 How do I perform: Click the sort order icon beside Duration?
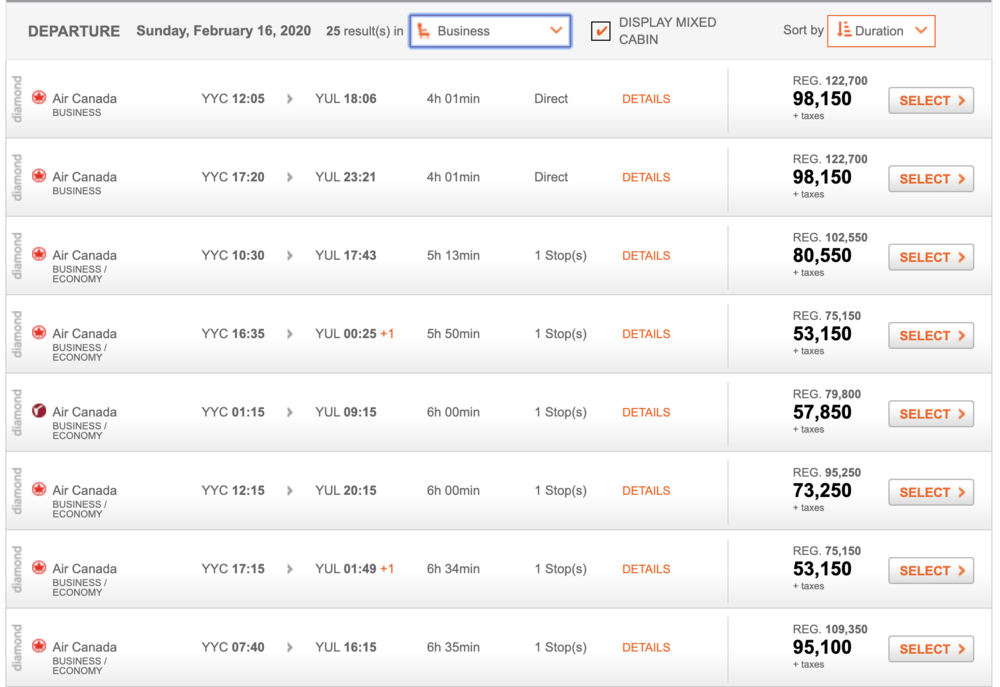844,31
